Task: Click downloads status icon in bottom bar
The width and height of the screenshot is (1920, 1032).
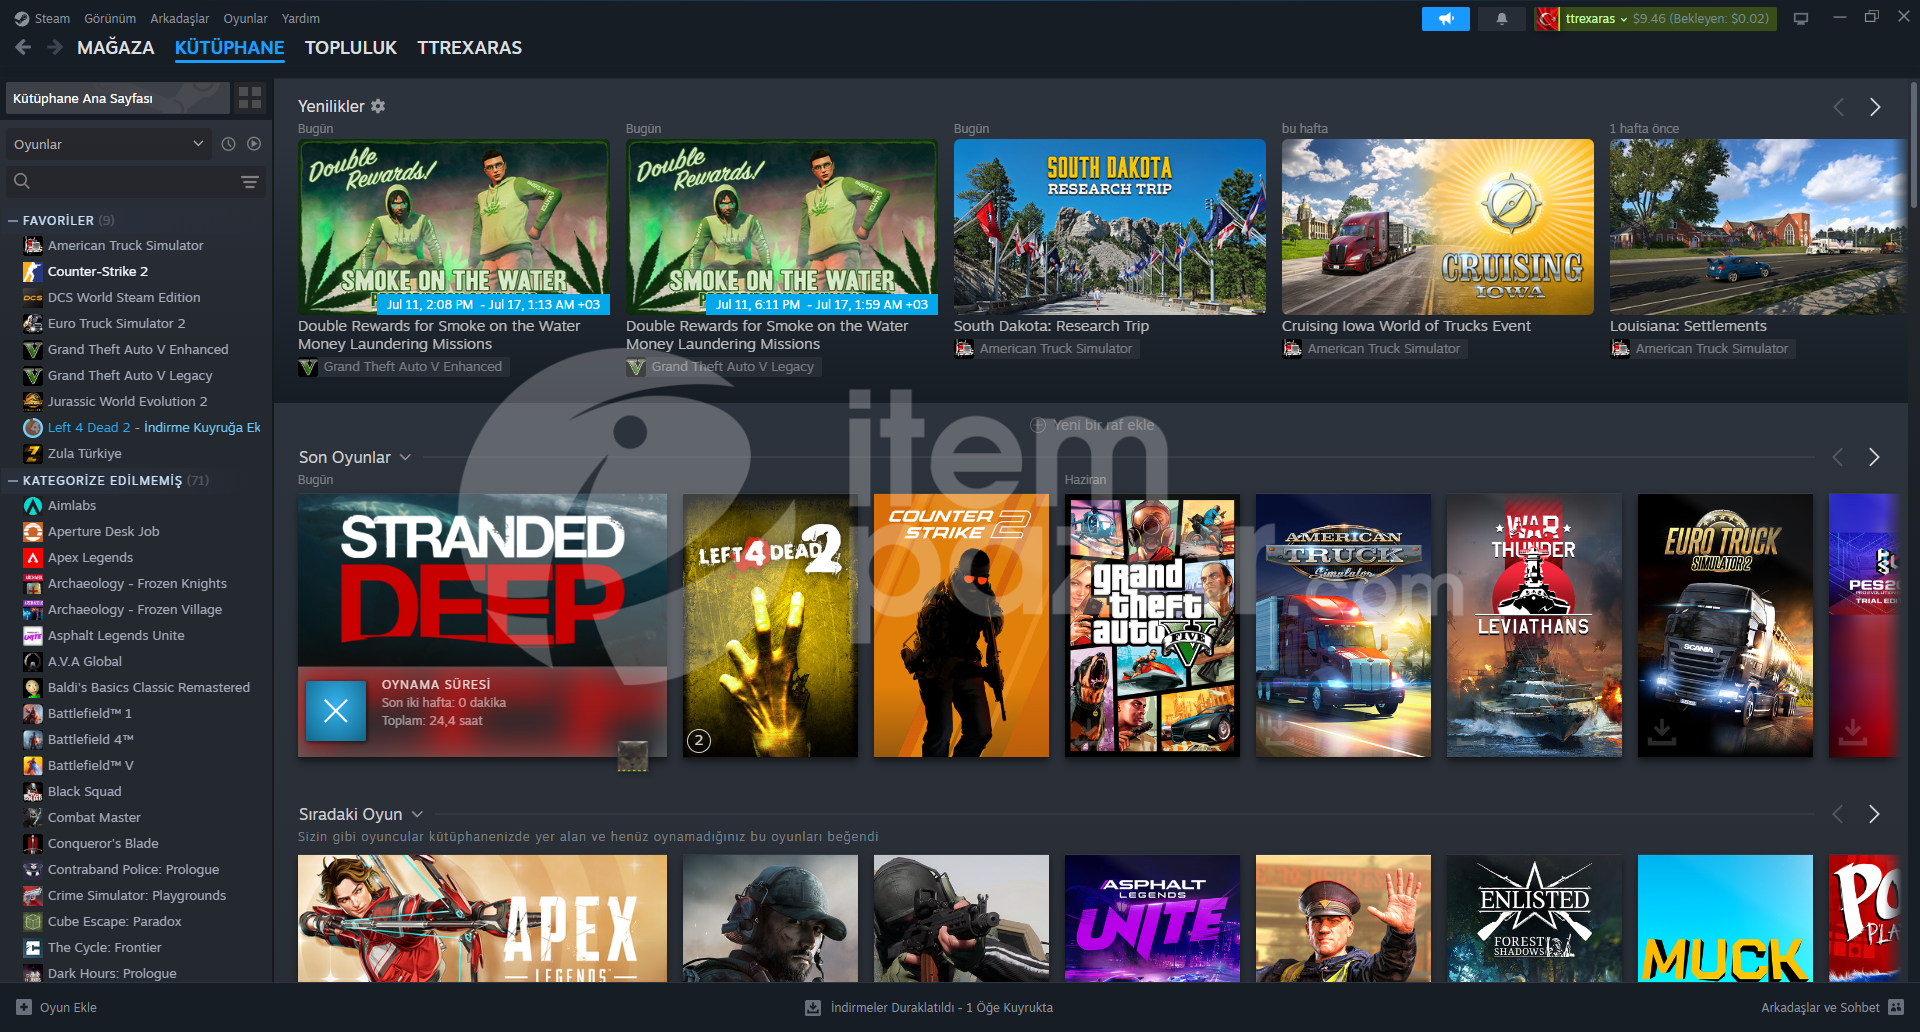Action: (x=813, y=1008)
